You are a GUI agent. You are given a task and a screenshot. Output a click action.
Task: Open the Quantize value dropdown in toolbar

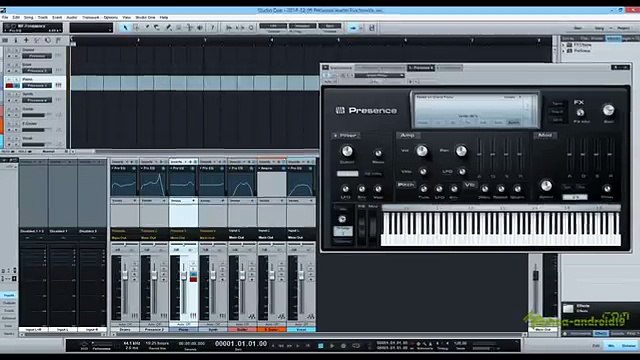point(273,26)
